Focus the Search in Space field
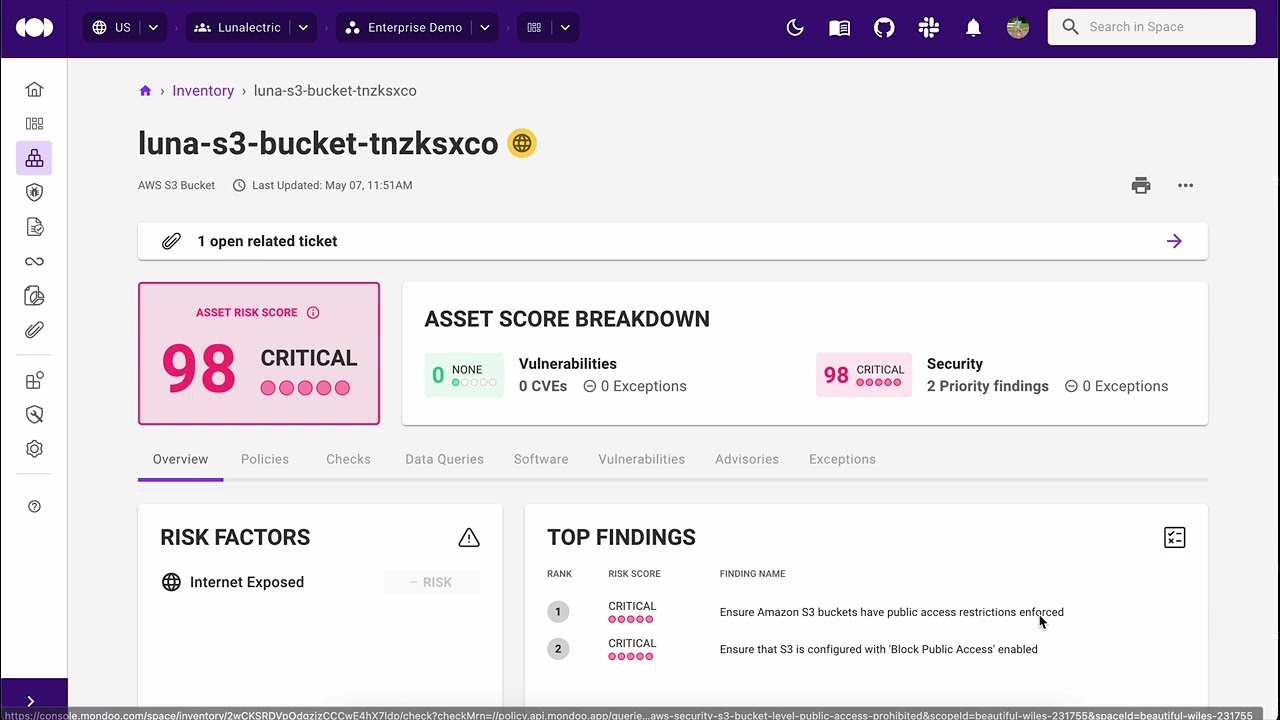This screenshot has height=720, width=1280. (1152, 28)
